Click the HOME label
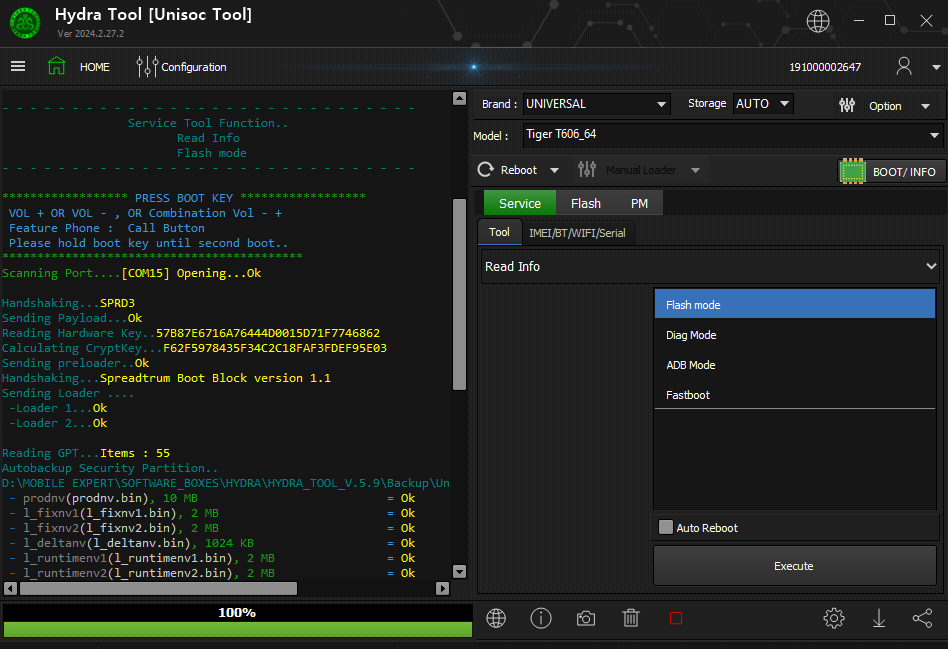This screenshot has width=948, height=649. [95, 67]
